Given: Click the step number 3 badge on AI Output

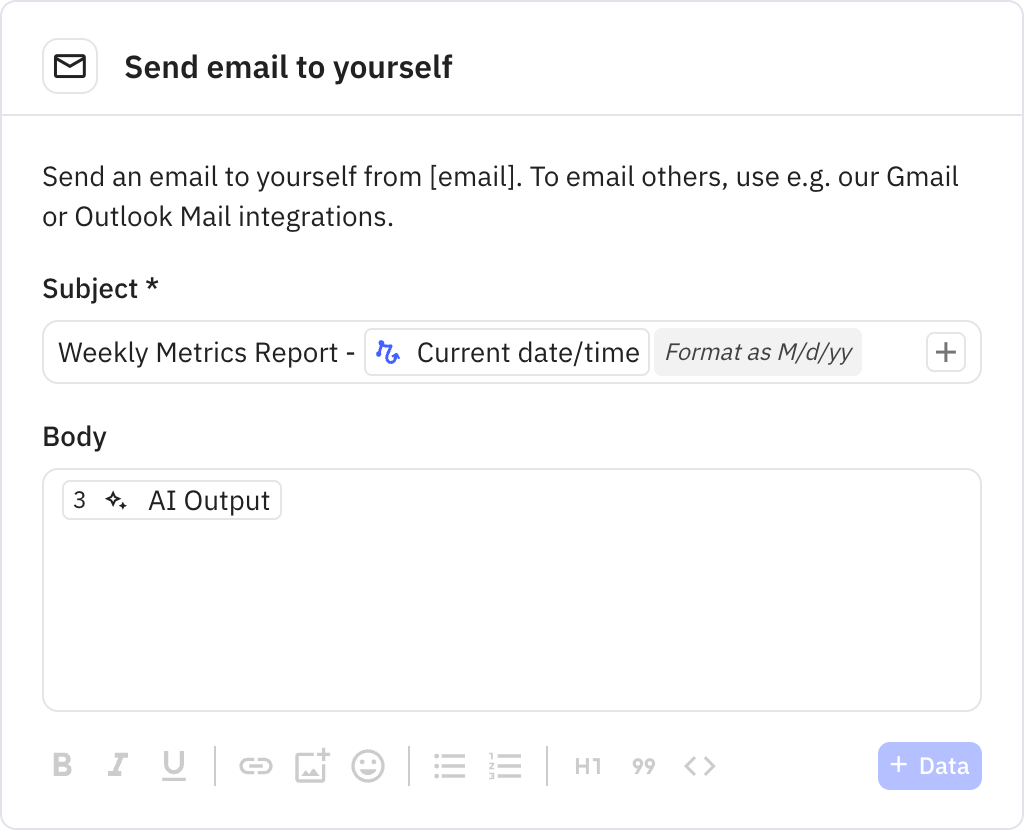Looking at the screenshot, I should click(x=80, y=500).
